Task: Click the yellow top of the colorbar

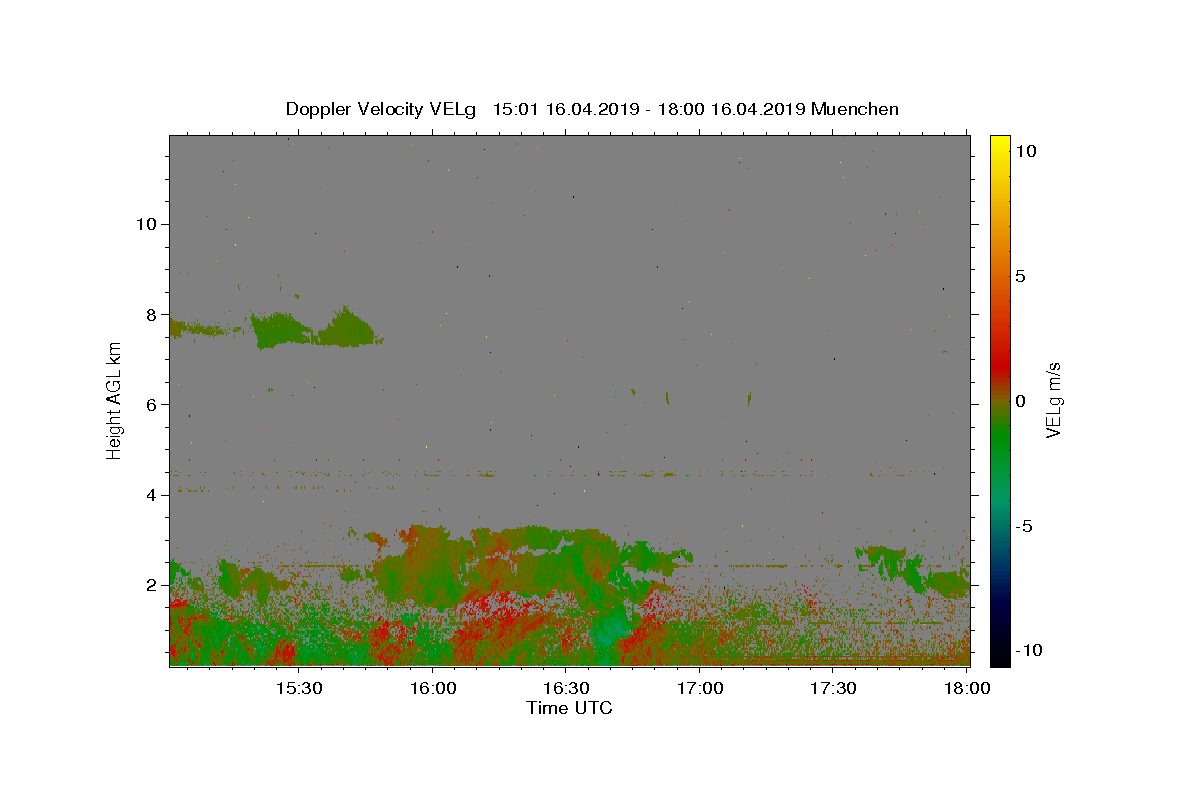Action: [x=1000, y=145]
